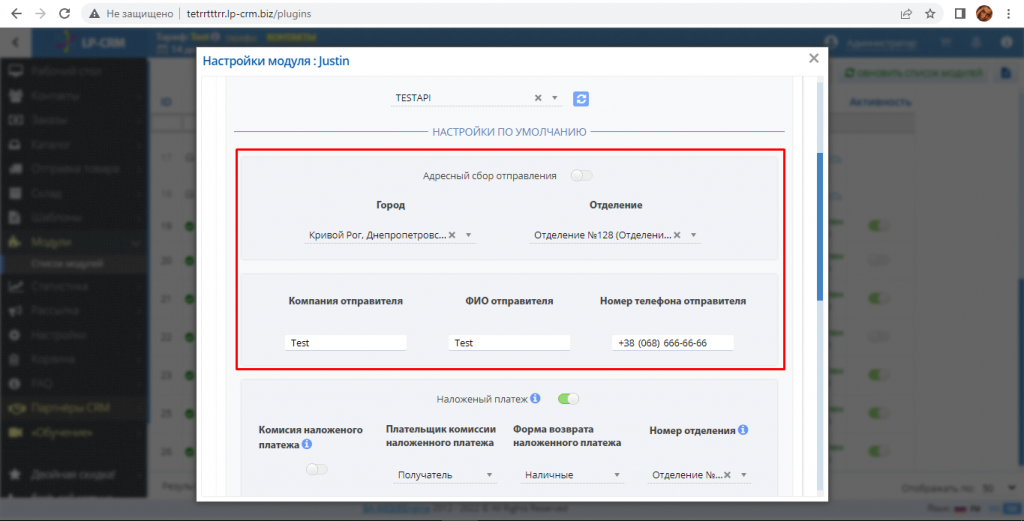Open the Плательщик комиссии dropdown showing Получатель
This screenshot has height=521, width=1024.
[x=445, y=475]
